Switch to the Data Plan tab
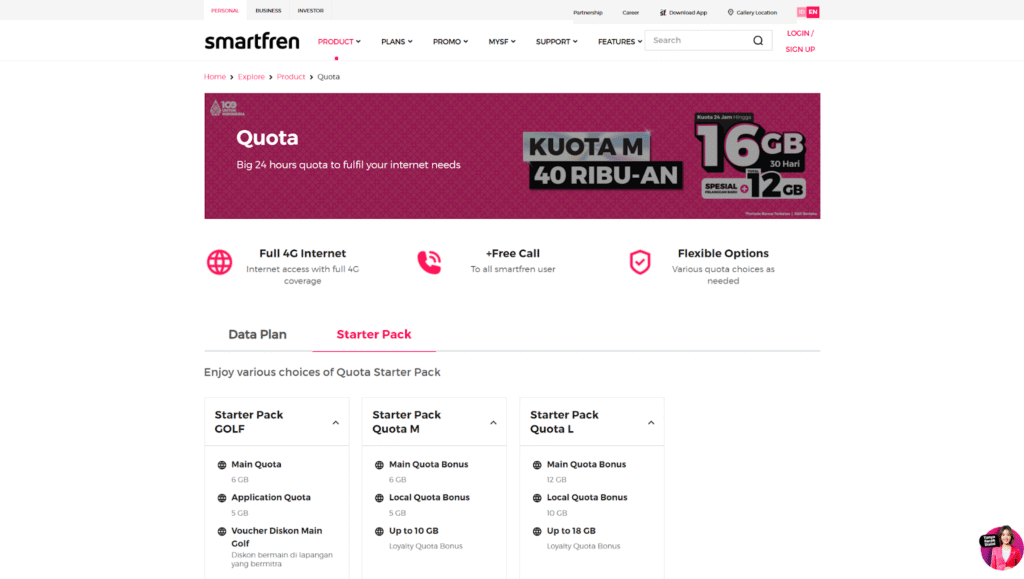This screenshot has width=1024, height=579. (257, 334)
